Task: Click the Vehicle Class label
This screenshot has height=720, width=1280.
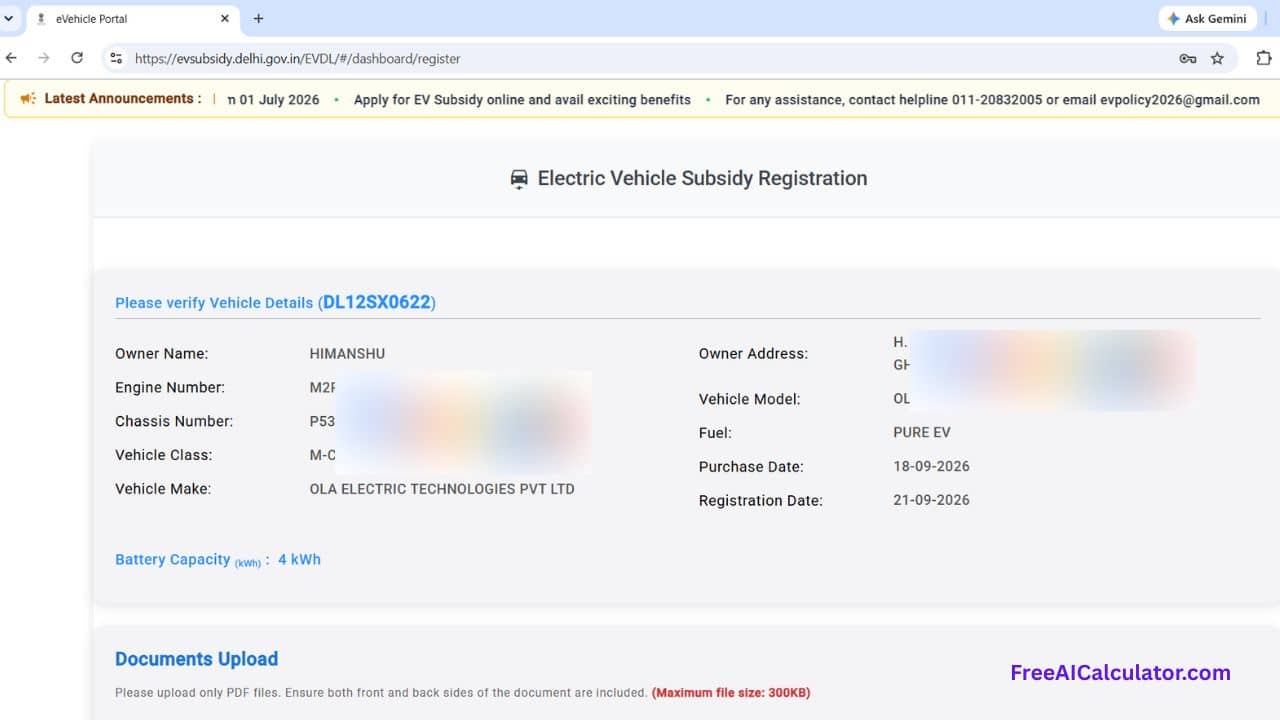Action: pos(164,455)
